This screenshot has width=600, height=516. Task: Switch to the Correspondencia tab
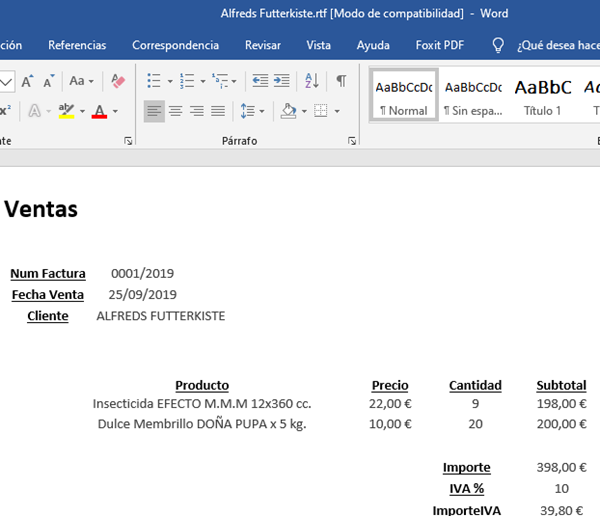175,45
